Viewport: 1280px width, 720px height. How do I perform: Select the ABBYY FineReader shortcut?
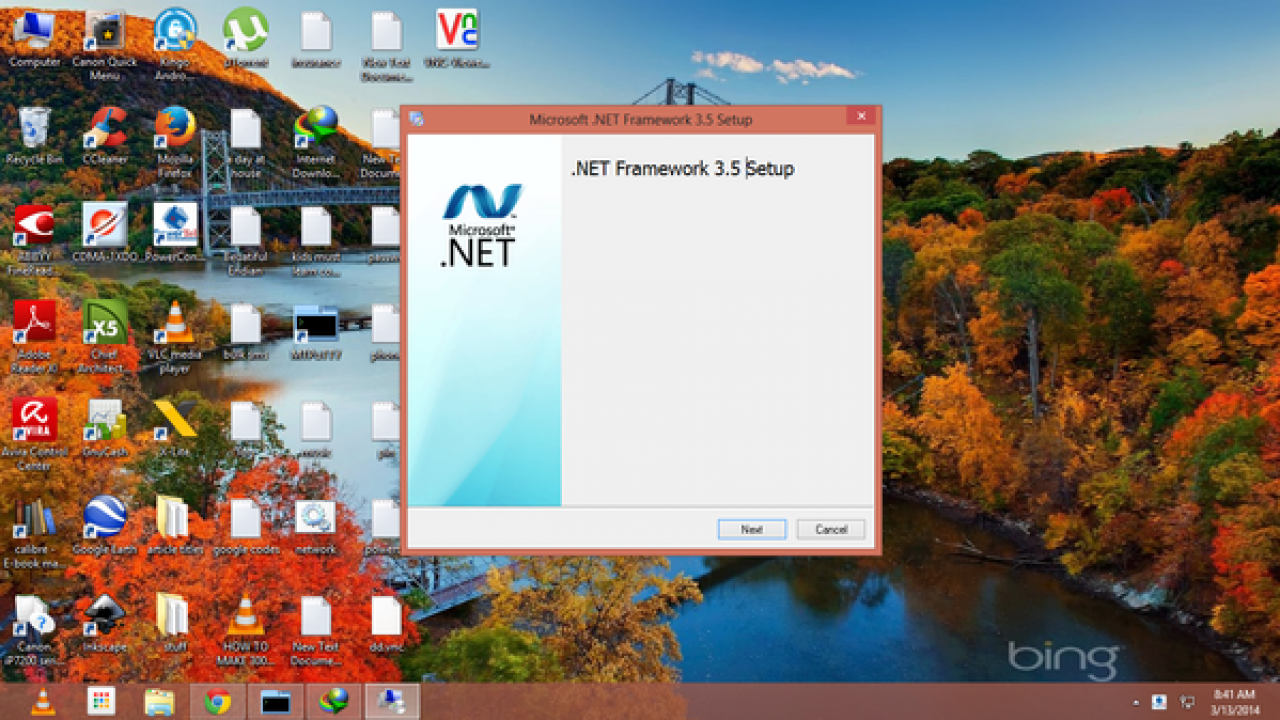pos(35,240)
